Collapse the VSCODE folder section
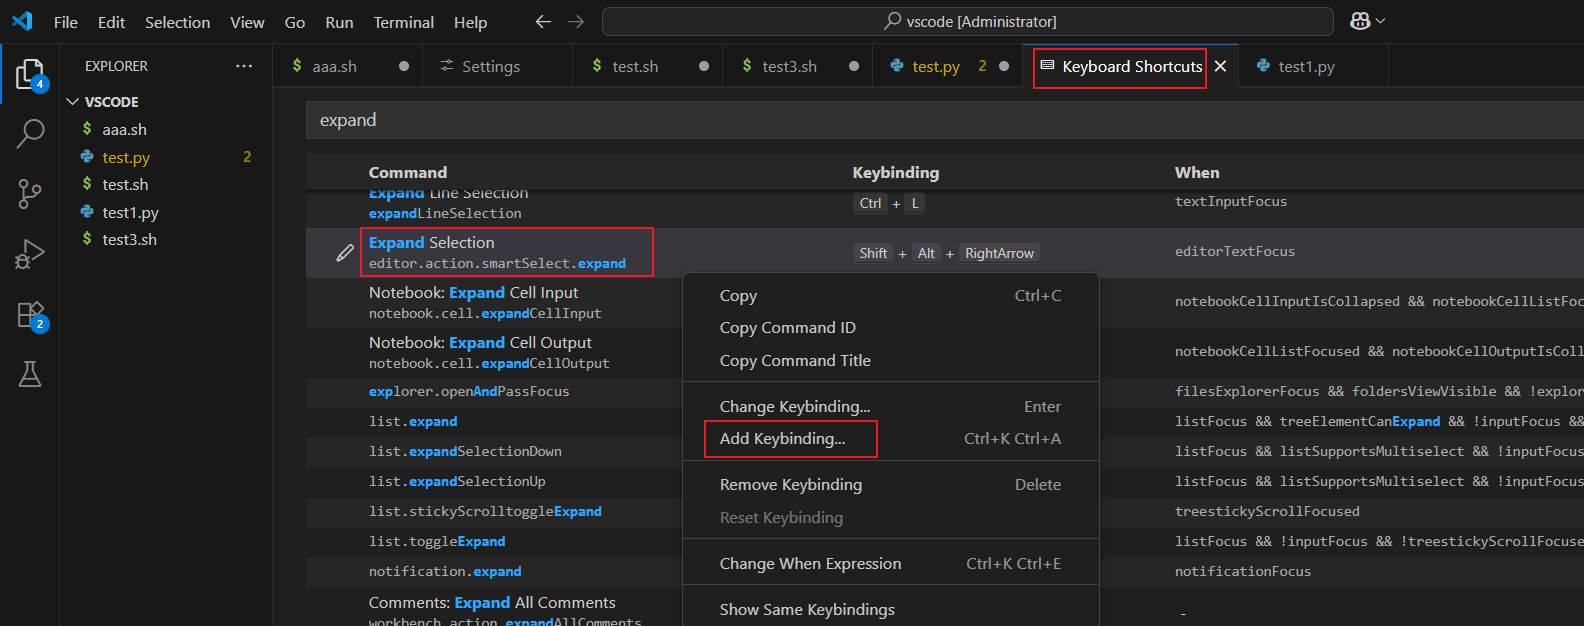The height and width of the screenshot is (626, 1584). (73, 102)
